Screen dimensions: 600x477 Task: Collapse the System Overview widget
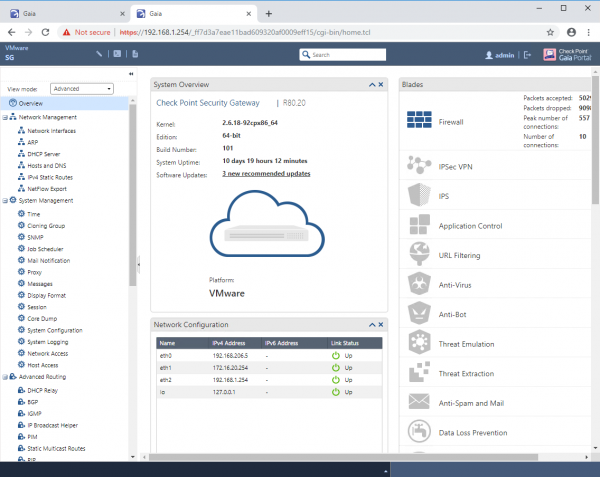(372, 84)
